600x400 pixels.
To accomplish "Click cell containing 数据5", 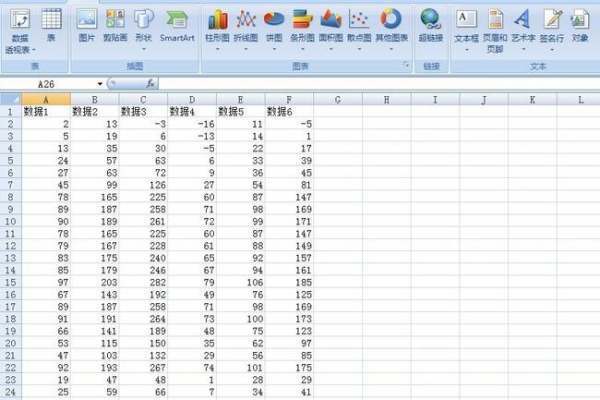I will coord(240,112).
